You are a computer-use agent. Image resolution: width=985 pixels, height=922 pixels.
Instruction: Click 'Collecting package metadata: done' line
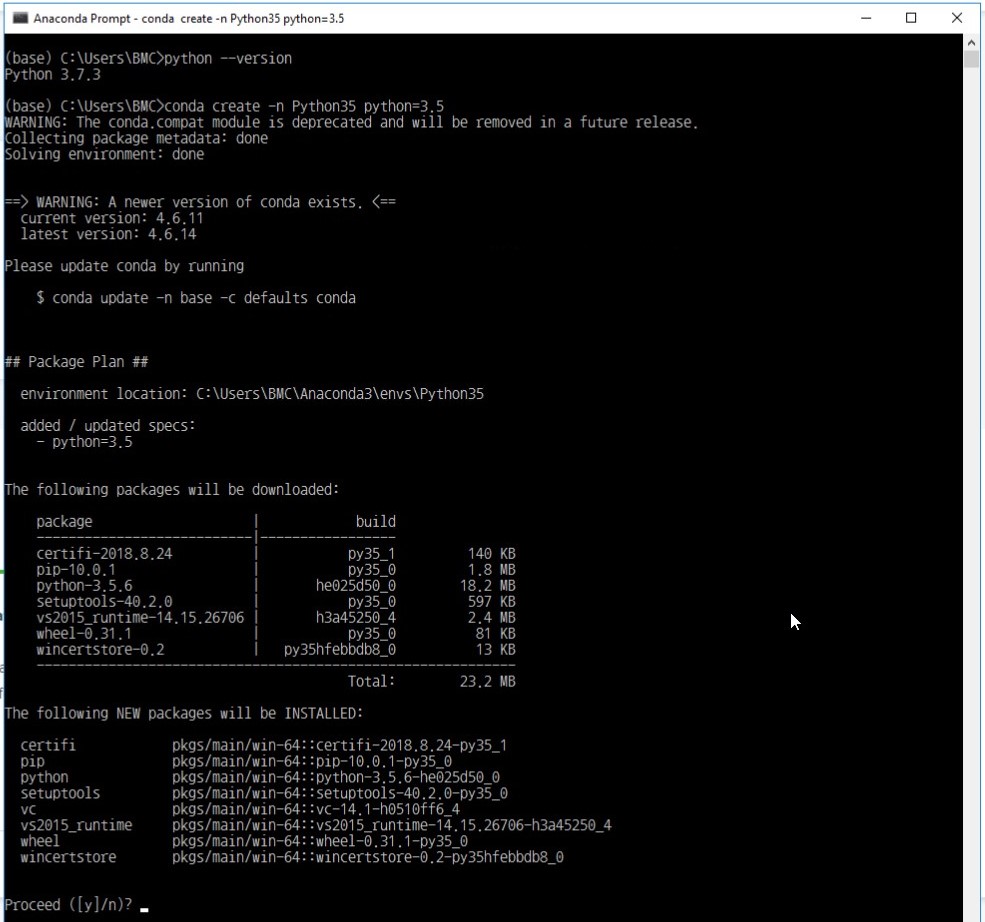136,138
